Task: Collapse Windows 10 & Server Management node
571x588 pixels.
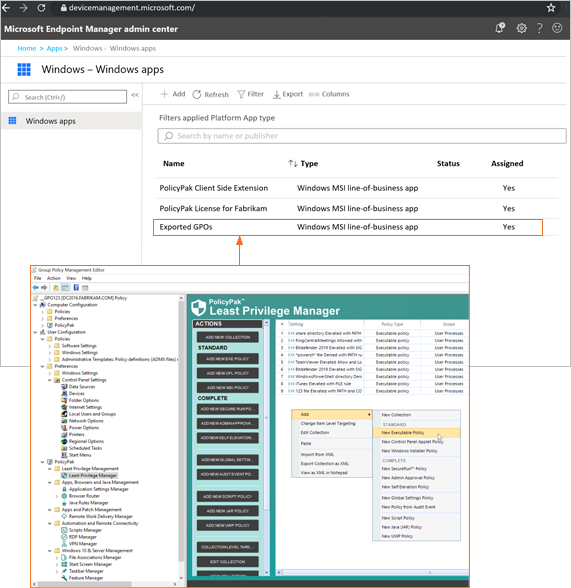Action: click(49, 551)
